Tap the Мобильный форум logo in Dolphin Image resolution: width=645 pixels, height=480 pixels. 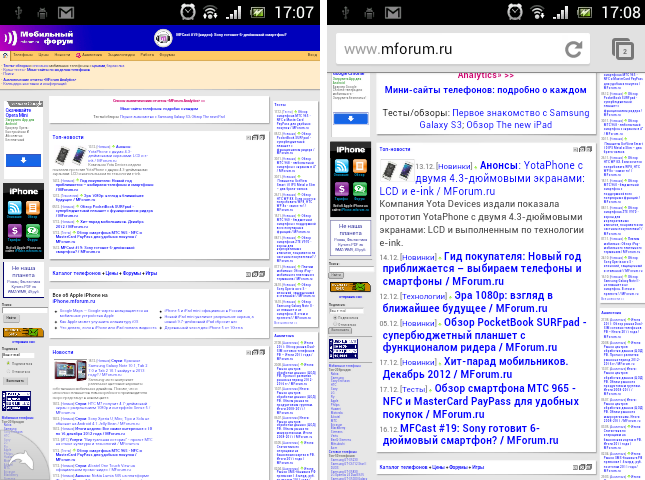point(38,38)
